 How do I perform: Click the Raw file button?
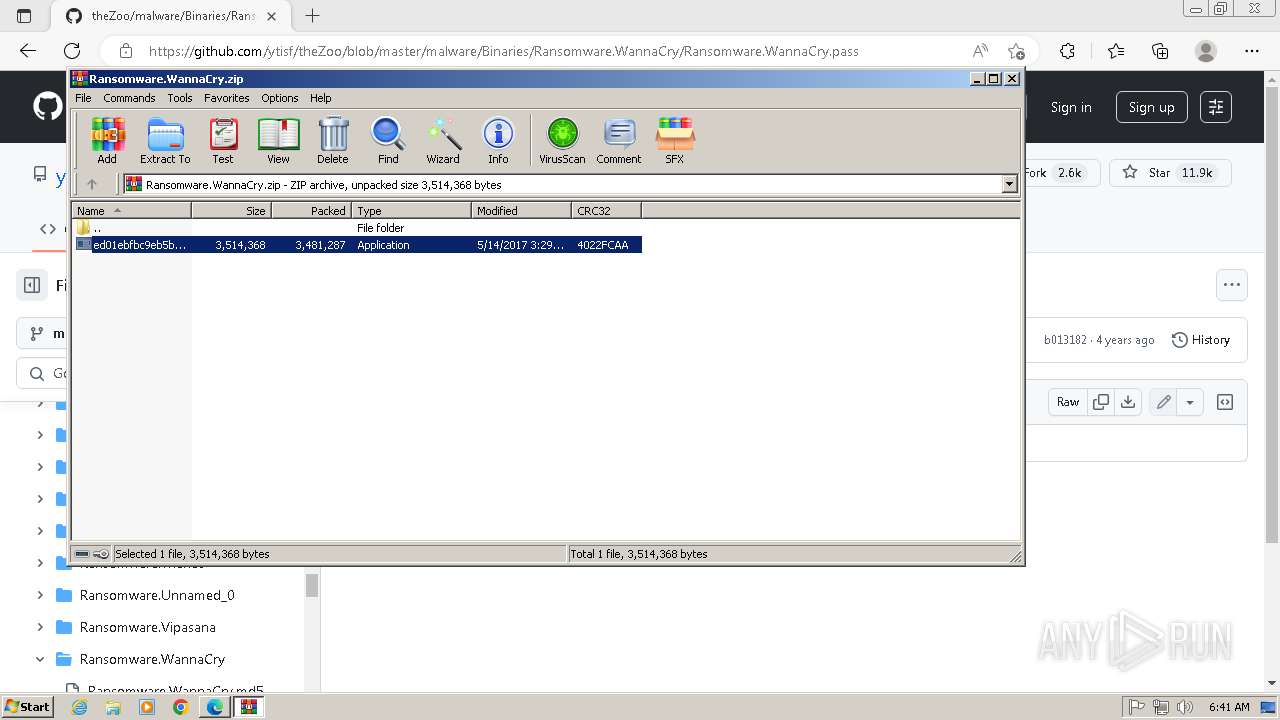[1068, 402]
